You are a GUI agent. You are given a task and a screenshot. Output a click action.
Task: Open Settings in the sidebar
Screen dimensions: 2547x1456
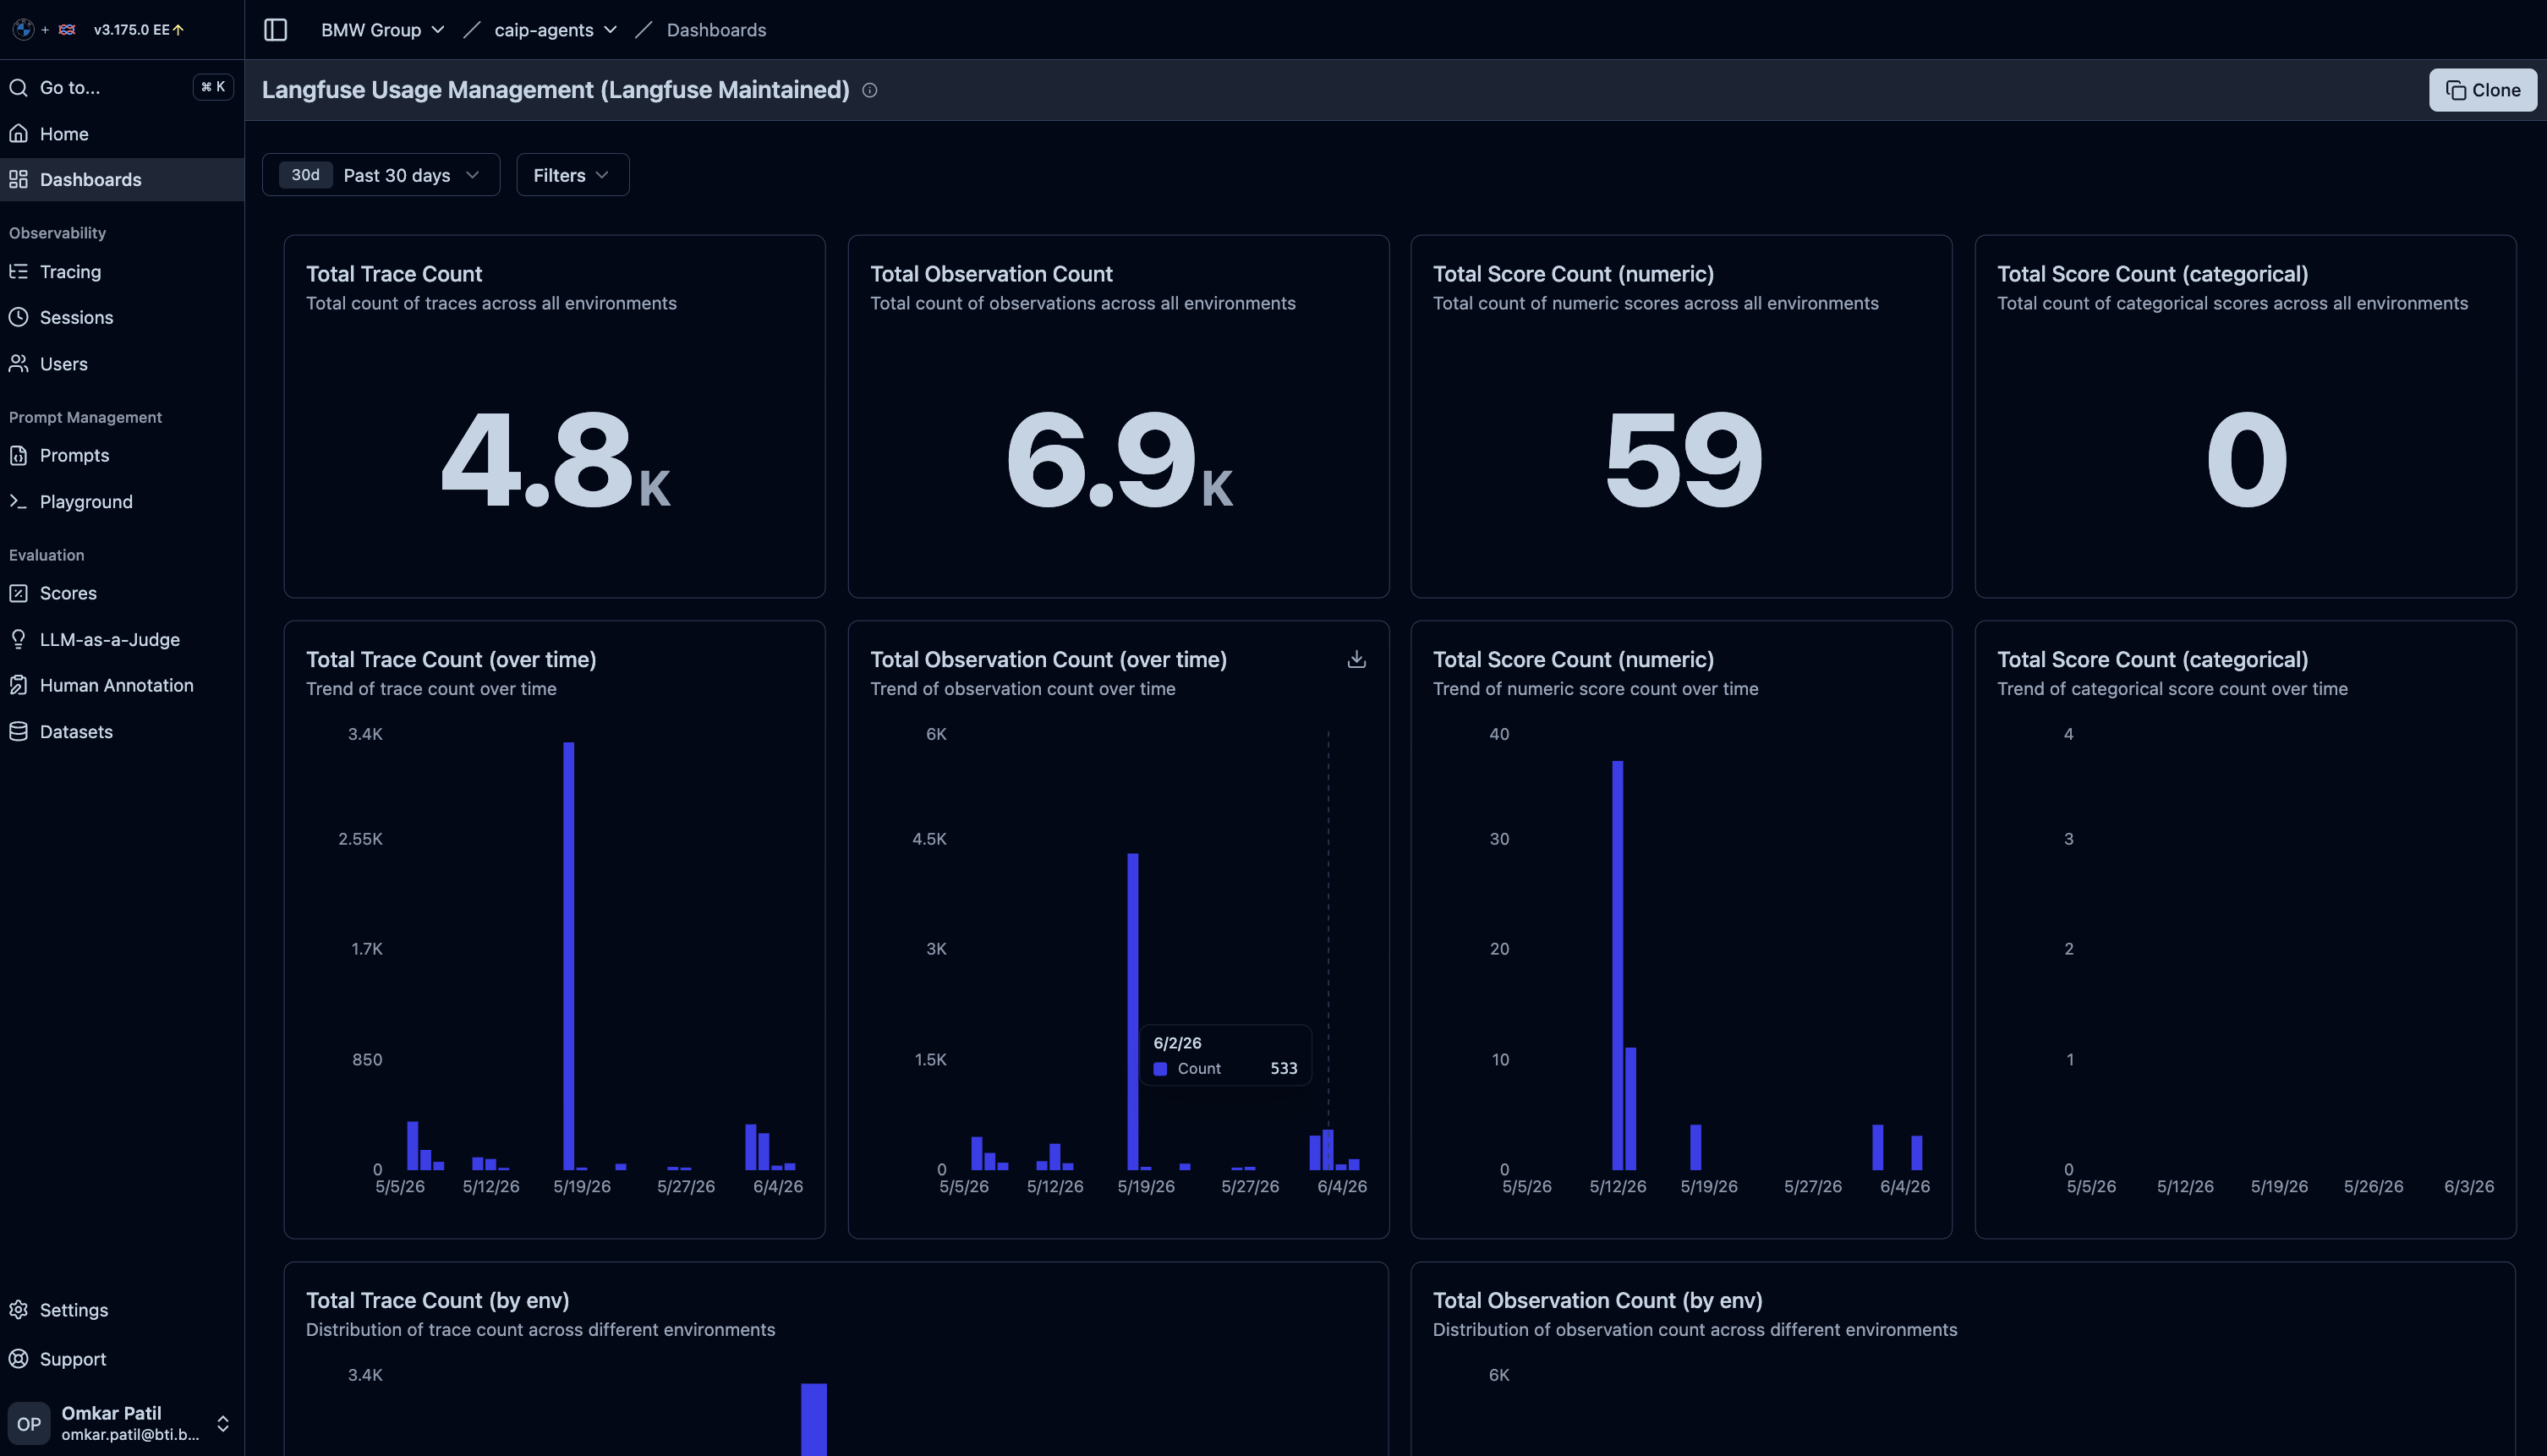click(121, 1310)
